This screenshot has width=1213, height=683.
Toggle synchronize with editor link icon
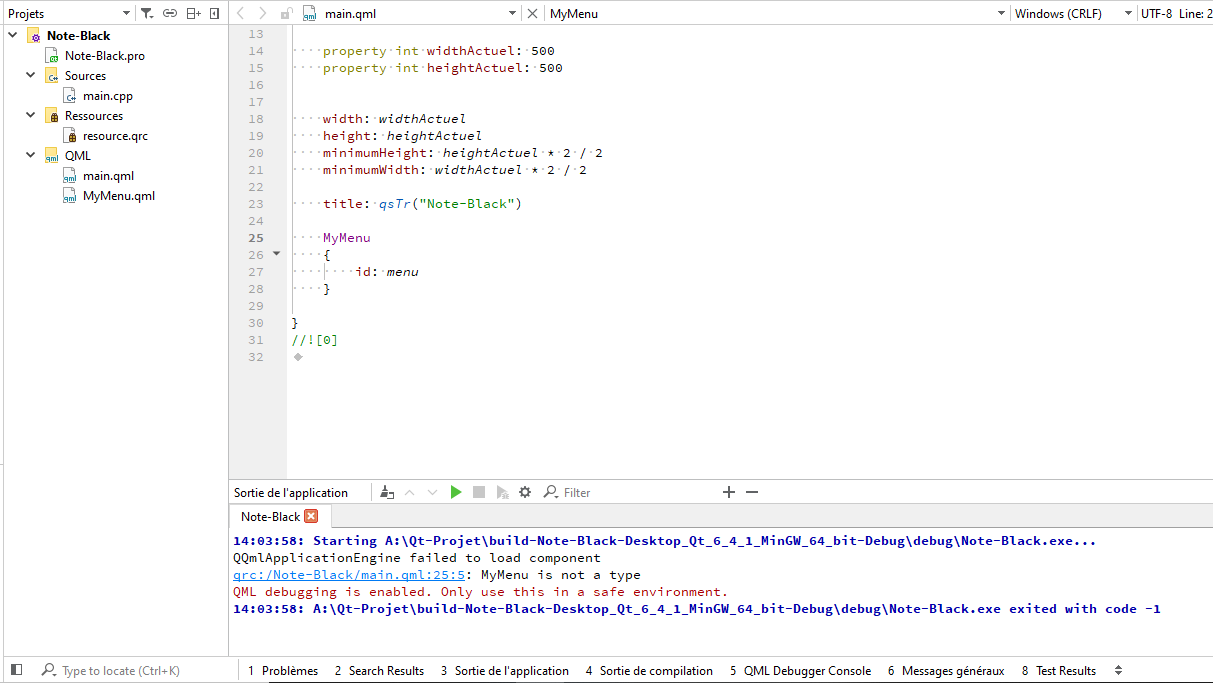170,13
